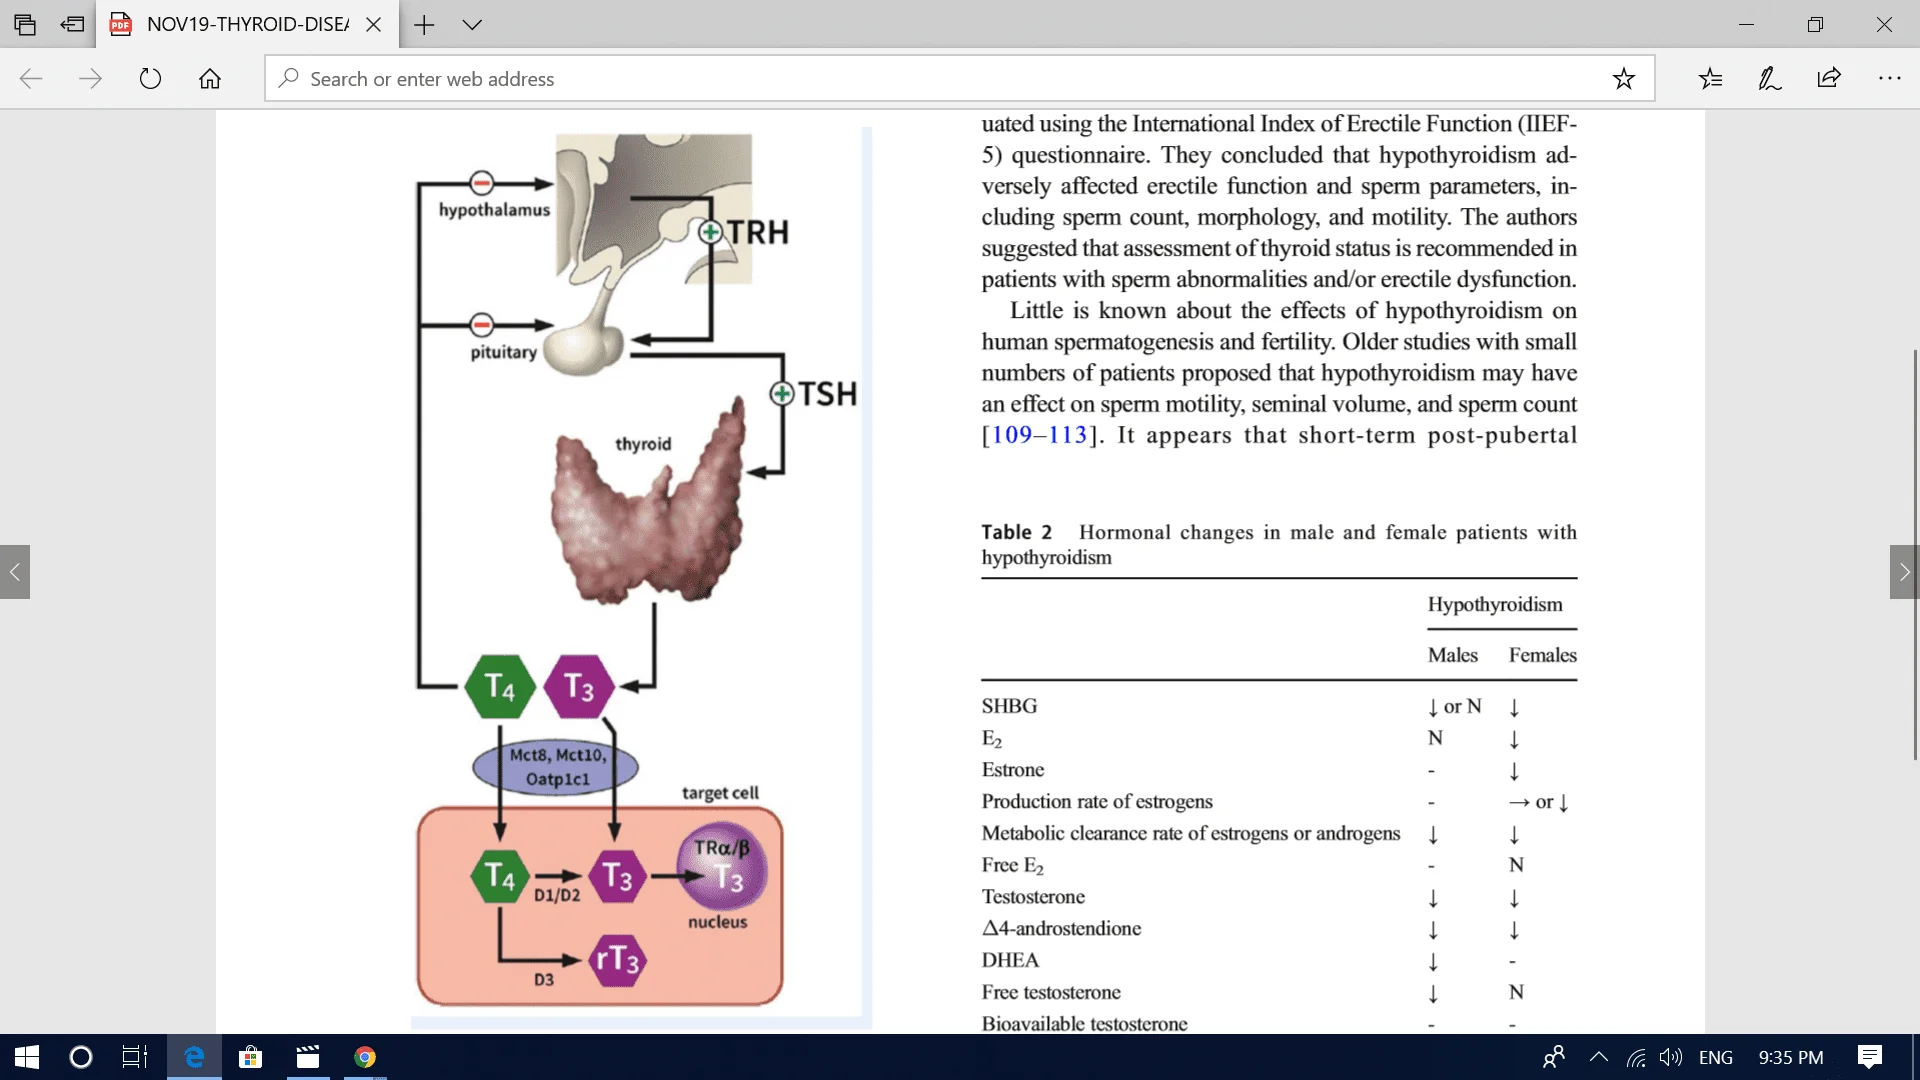1920x1080 pixels.
Task: Show hidden system tray icons
Action: tap(1598, 1057)
